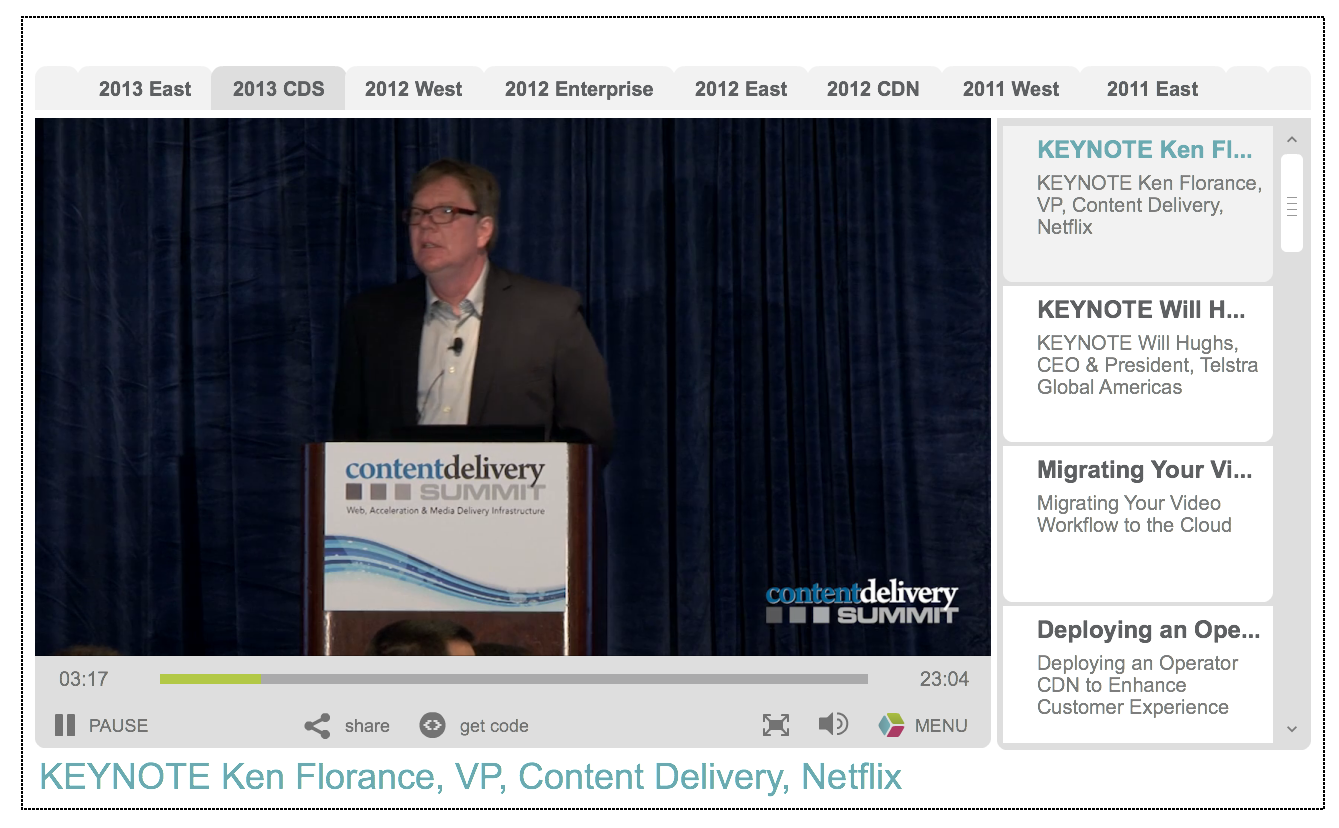The height and width of the screenshot is (828, 1339).
Task: Click the elapsed time 03:17
Action: 83,679
